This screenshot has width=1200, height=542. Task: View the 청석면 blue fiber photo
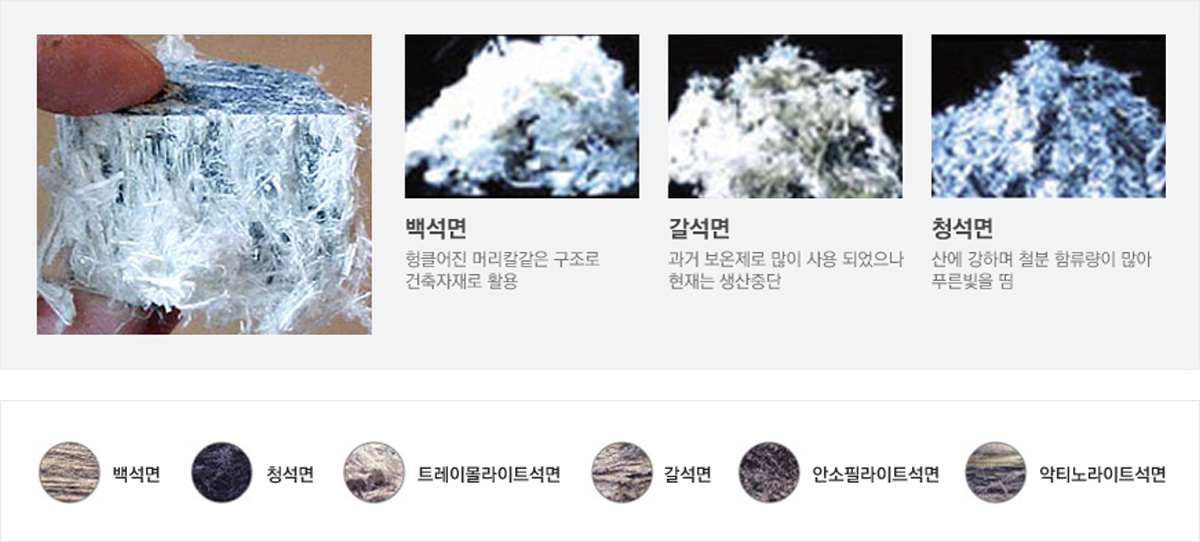[x=1048, y=116]
